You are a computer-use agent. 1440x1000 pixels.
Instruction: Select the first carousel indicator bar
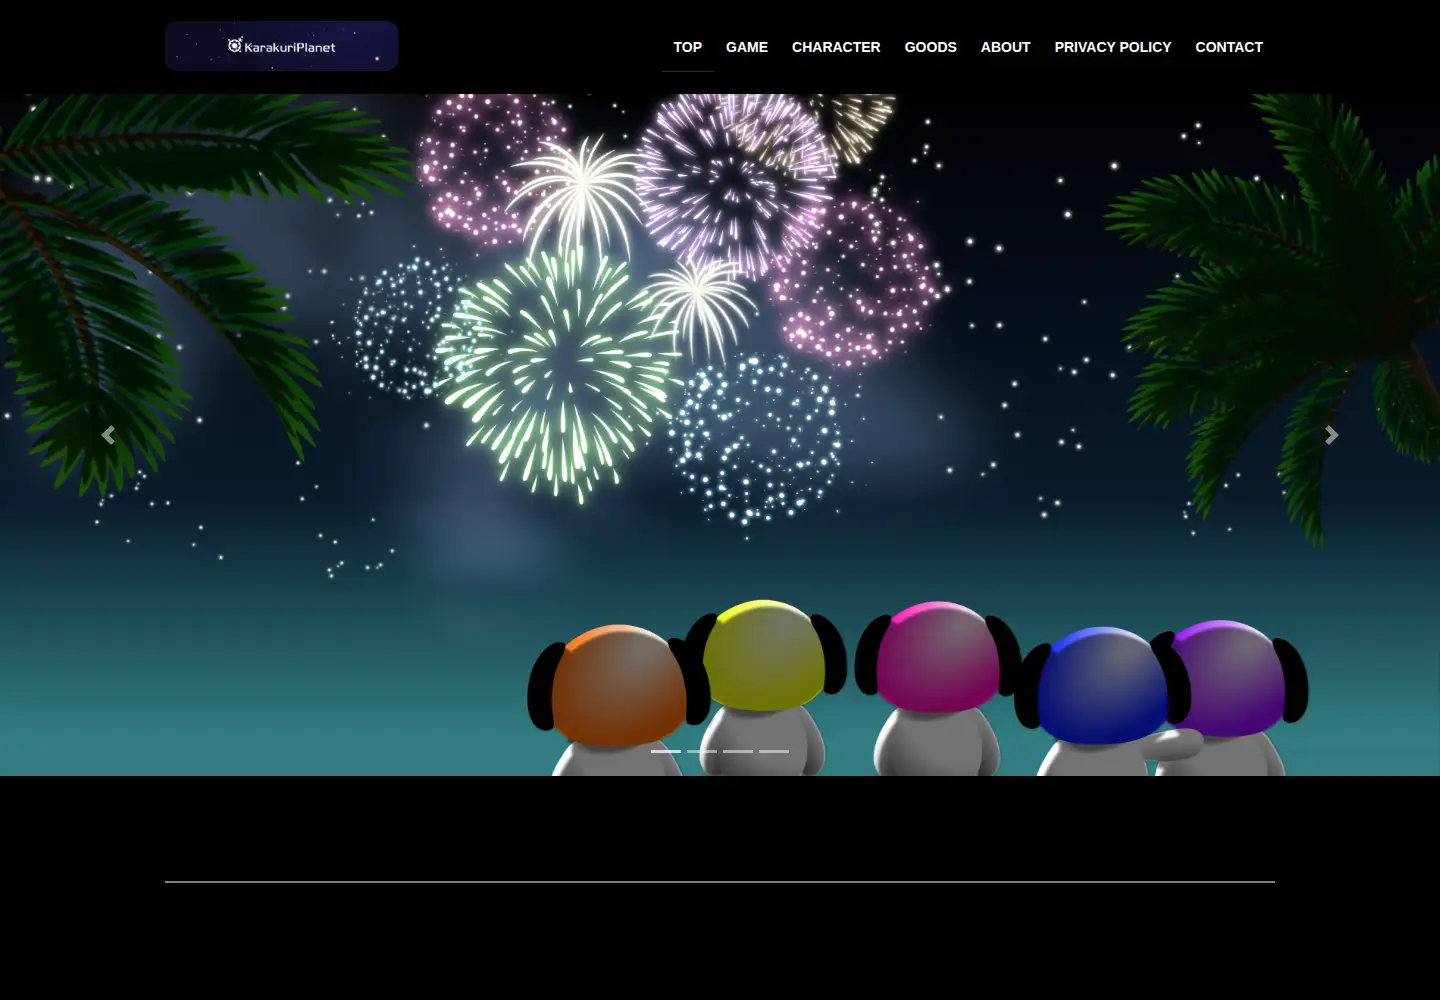666,751
